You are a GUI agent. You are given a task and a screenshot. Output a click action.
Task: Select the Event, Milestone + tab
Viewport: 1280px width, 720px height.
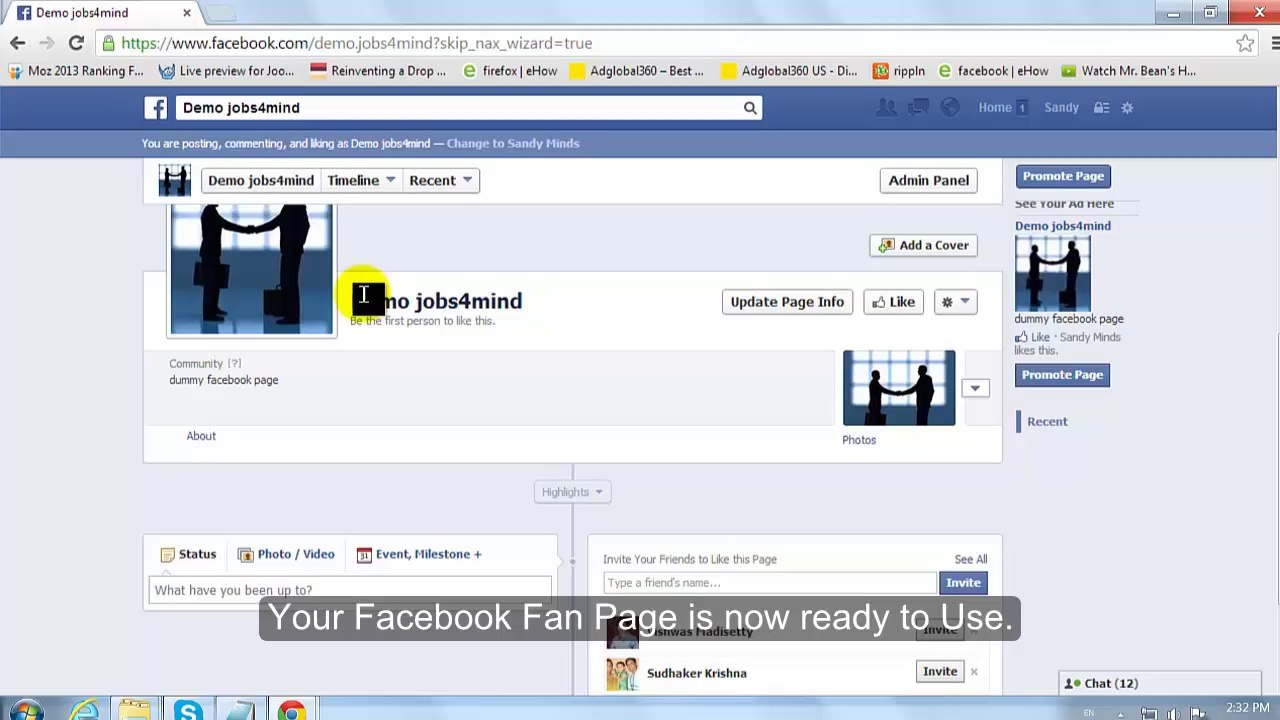[x=419, y=554]
